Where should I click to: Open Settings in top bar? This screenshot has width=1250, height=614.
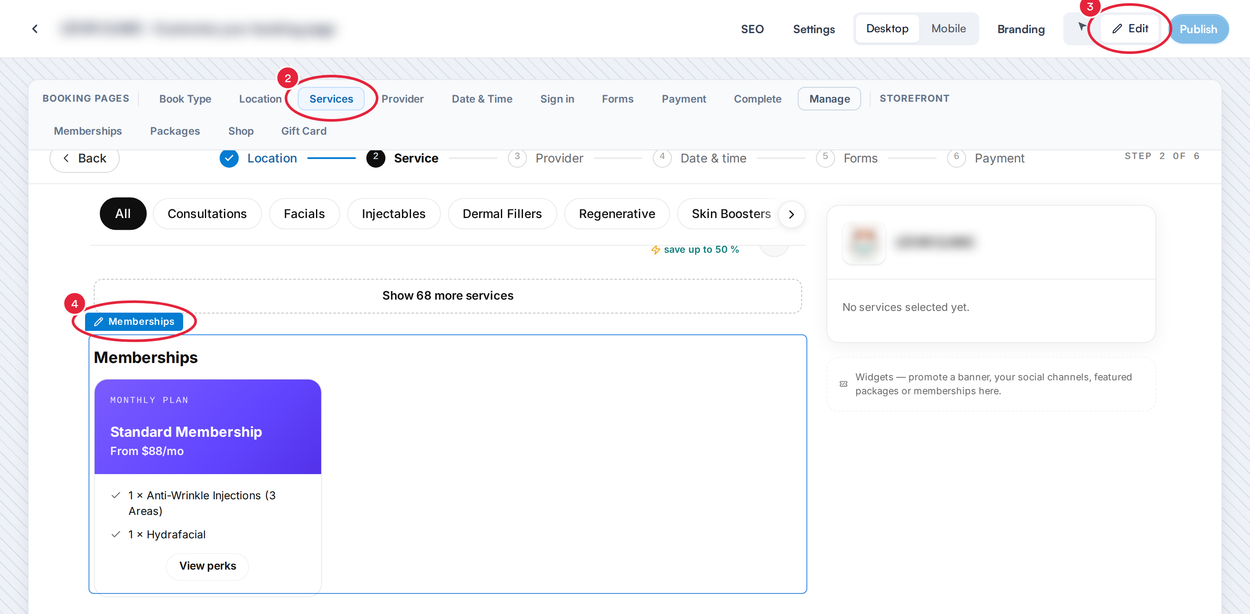tap(814, 29)
